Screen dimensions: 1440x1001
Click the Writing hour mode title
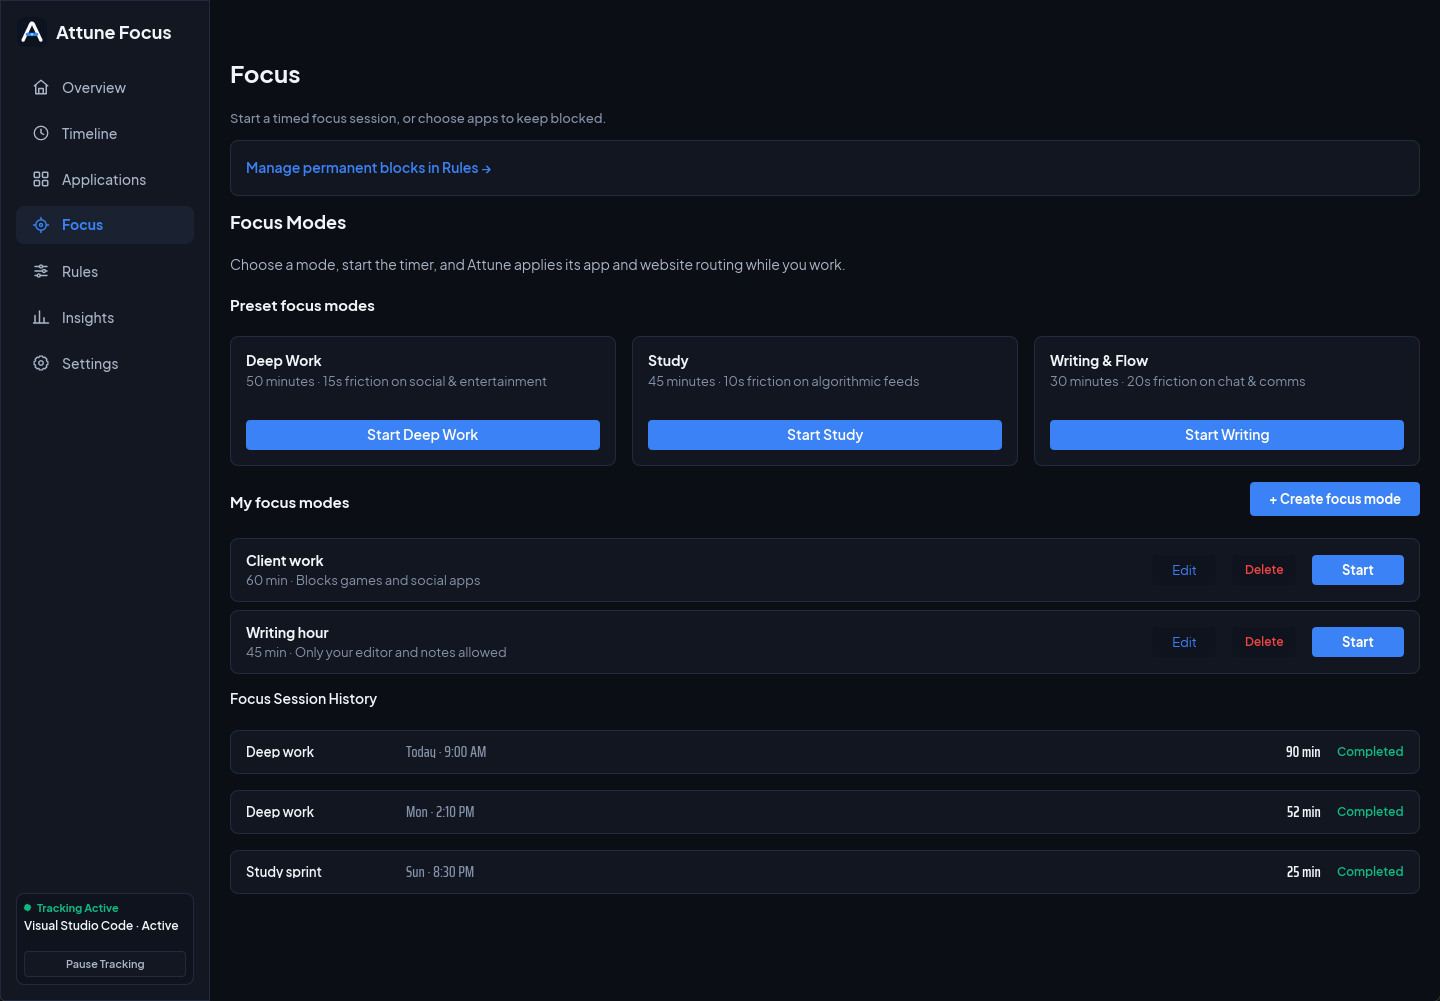pos(287,633)
